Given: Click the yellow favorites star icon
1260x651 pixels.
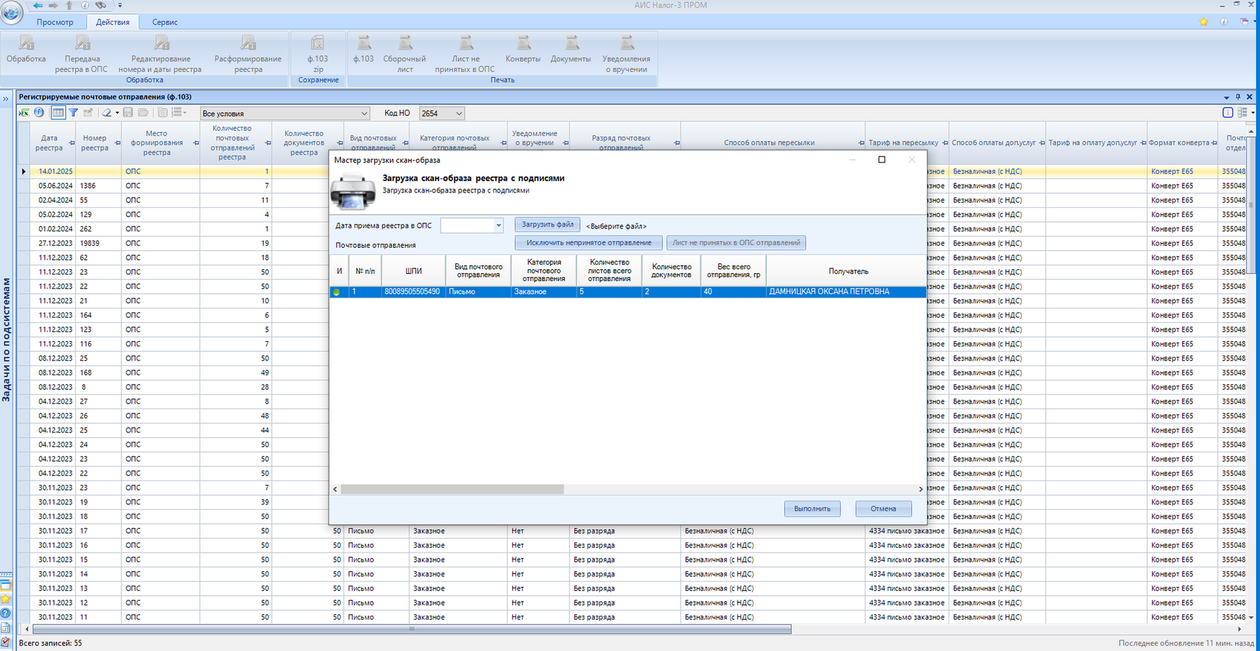Looking at the screenshot, I should [1204, 21].
